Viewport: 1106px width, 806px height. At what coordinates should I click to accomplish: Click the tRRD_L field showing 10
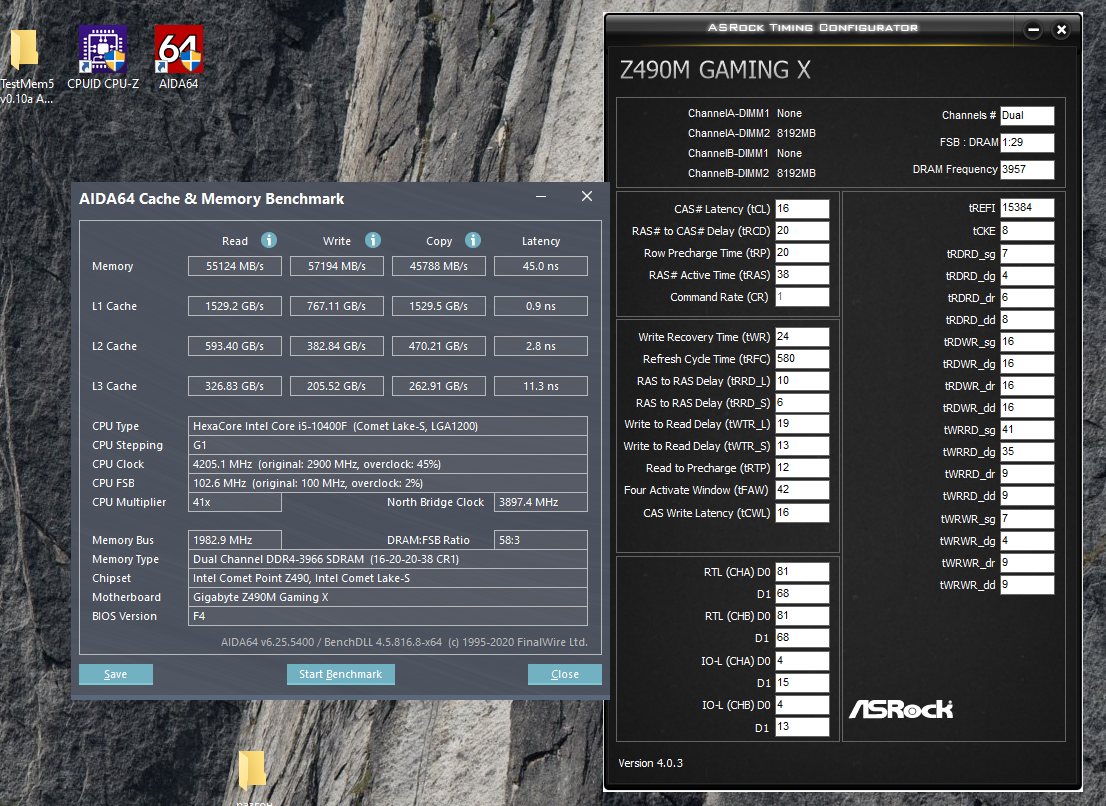pos(802,381)
